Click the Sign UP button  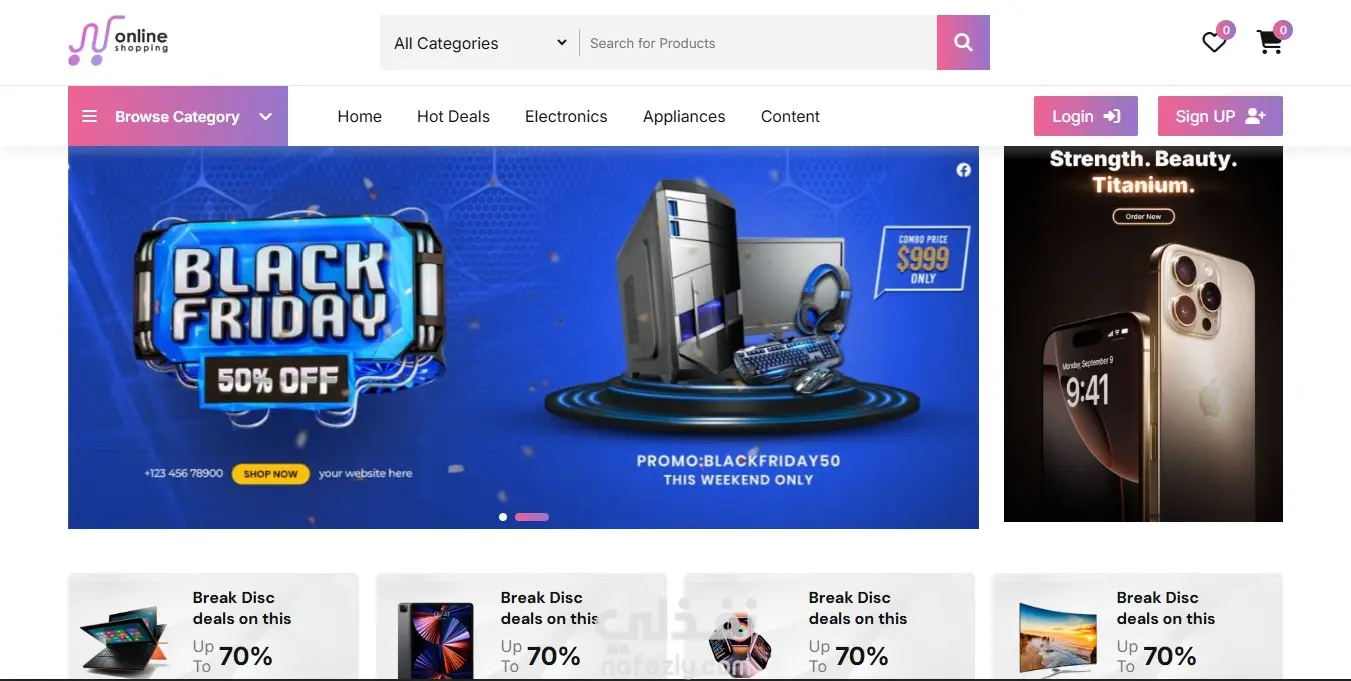(x=1220, y=116)
